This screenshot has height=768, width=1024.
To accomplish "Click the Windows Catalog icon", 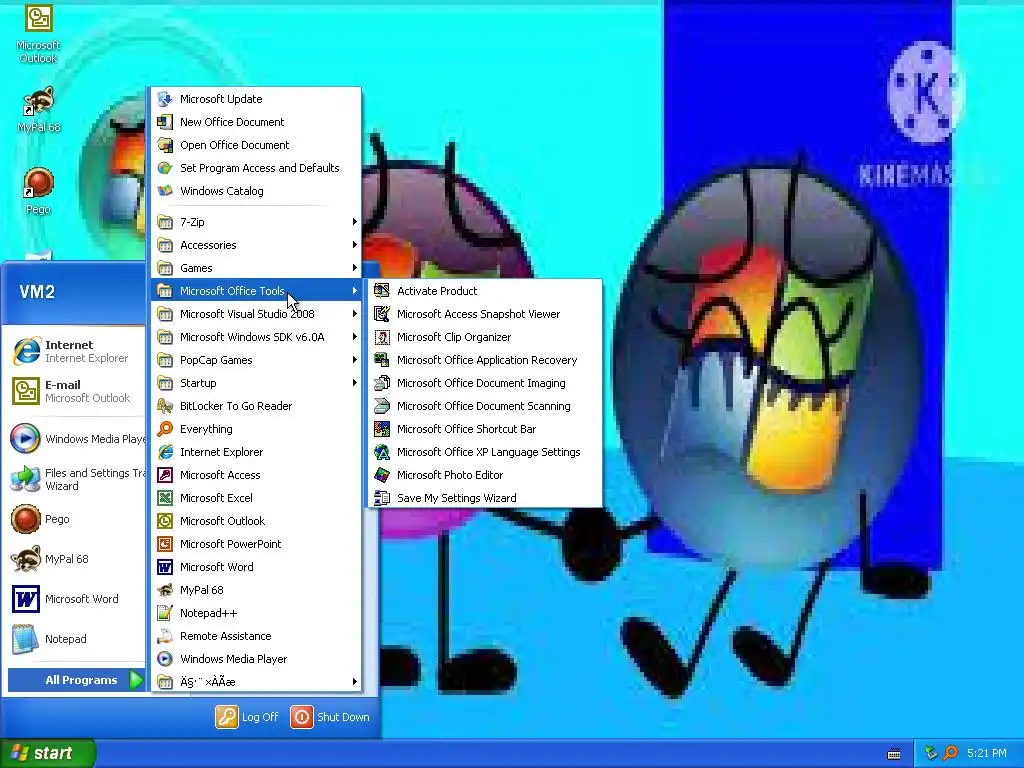I will click(x=165, y=191).
